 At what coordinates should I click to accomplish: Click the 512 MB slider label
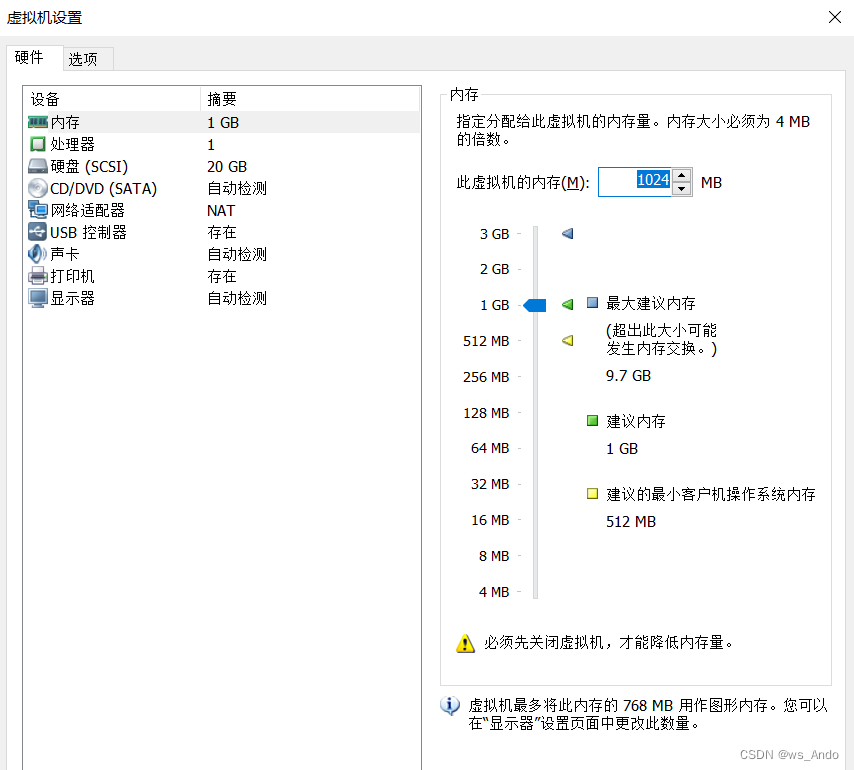486,341
